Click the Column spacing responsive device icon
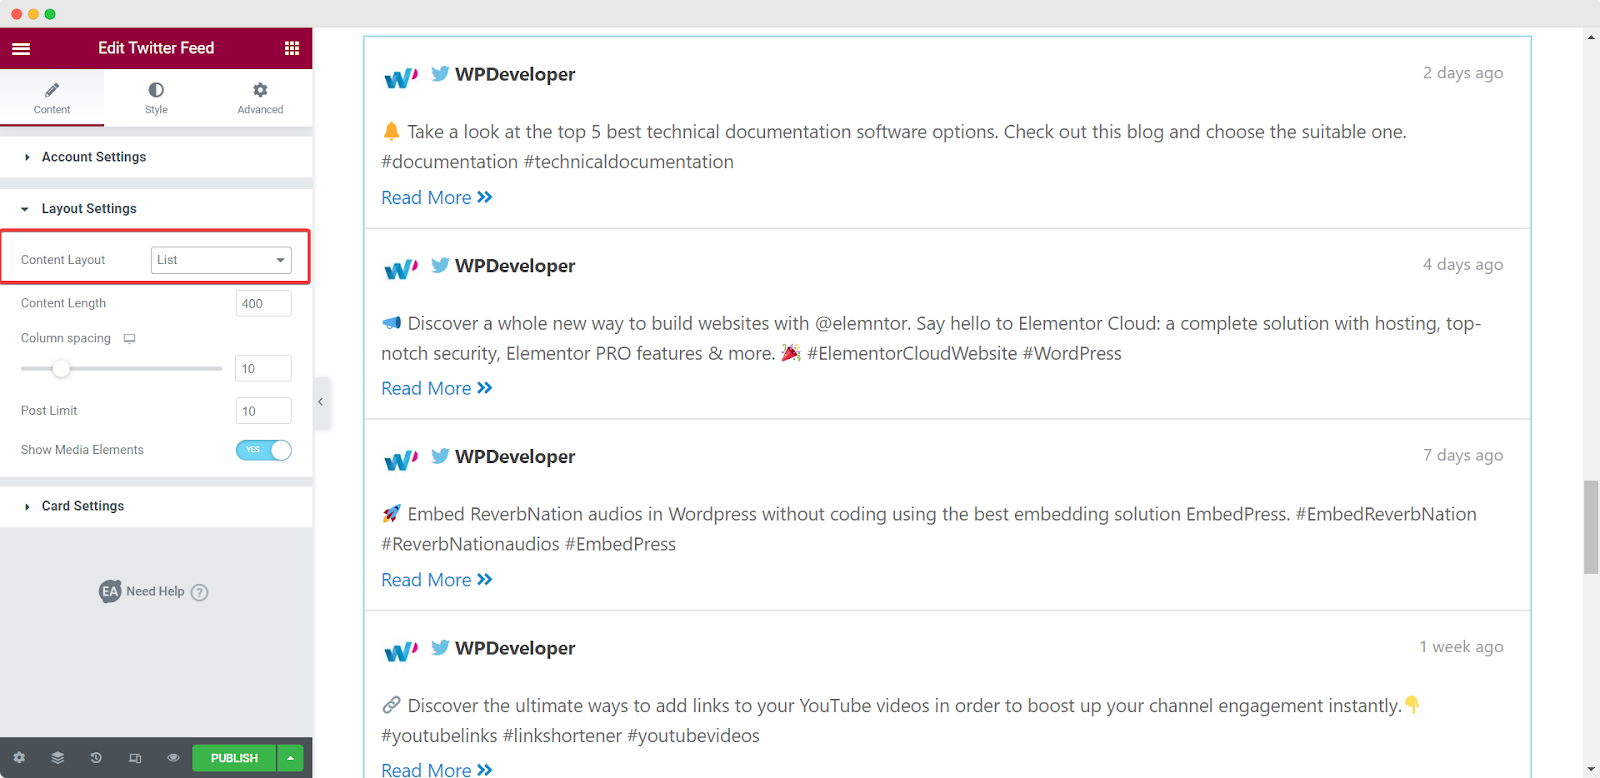 [129, 339]
